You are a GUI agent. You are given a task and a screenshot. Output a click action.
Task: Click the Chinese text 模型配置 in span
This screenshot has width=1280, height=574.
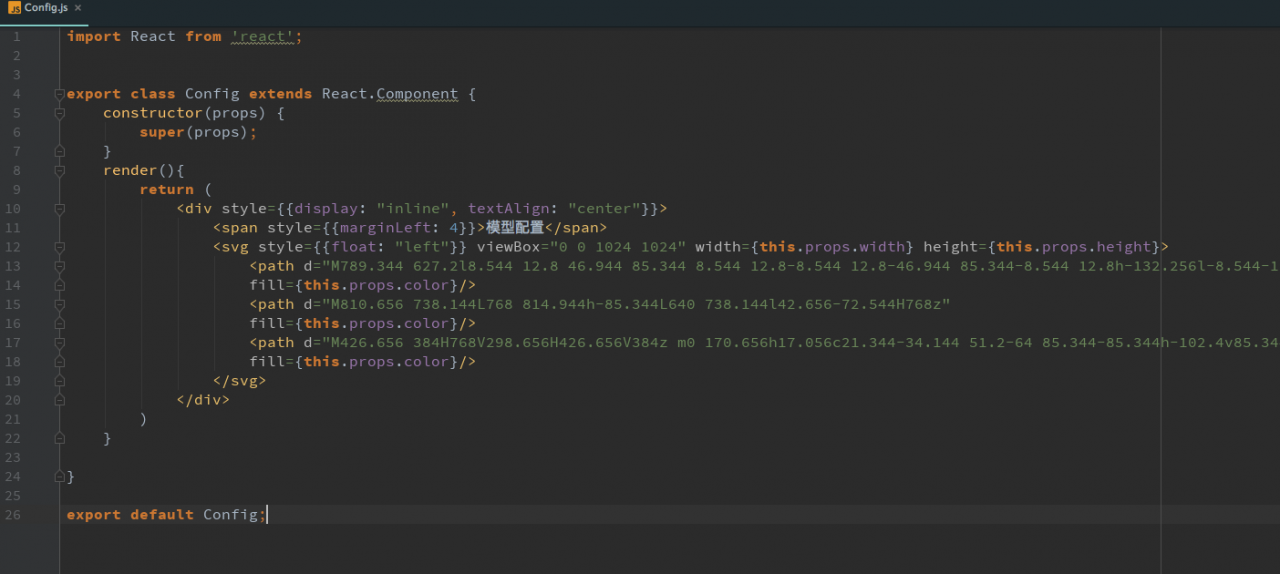click(x=515, y=228)
